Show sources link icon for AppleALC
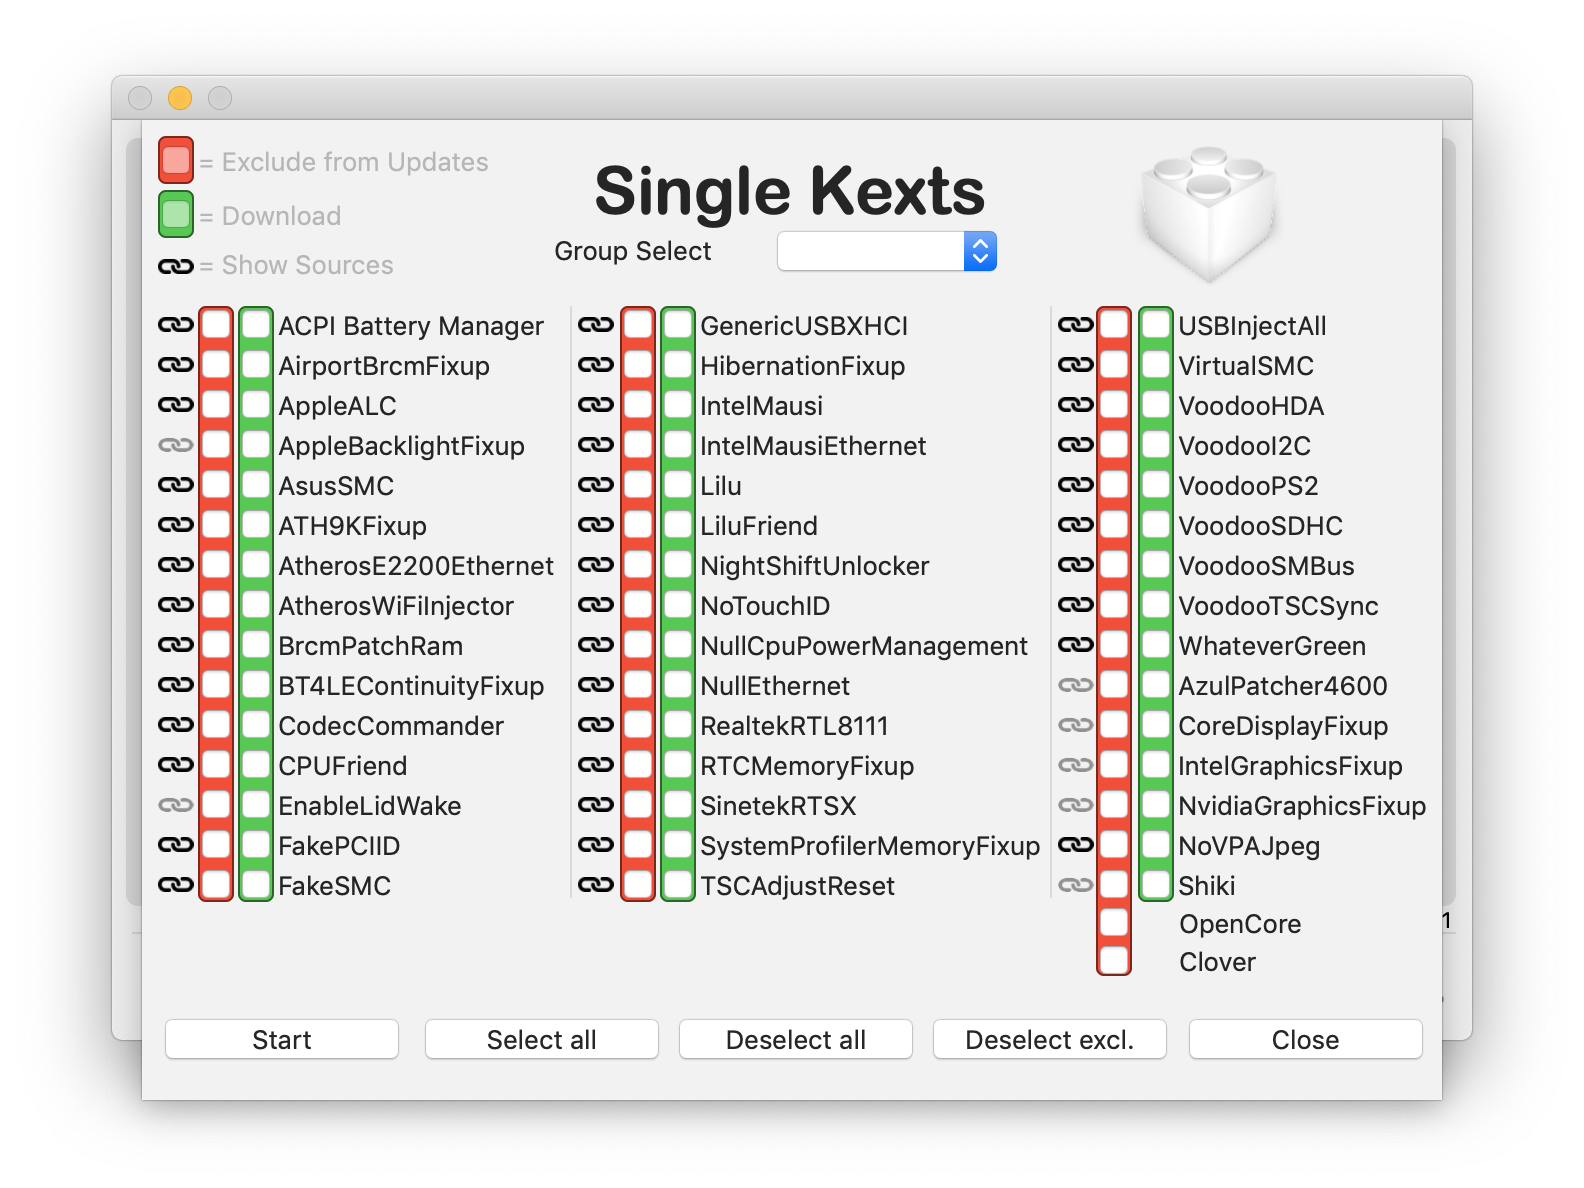Viewport: 1584px width, 1188px height. (x=175, y=405)
